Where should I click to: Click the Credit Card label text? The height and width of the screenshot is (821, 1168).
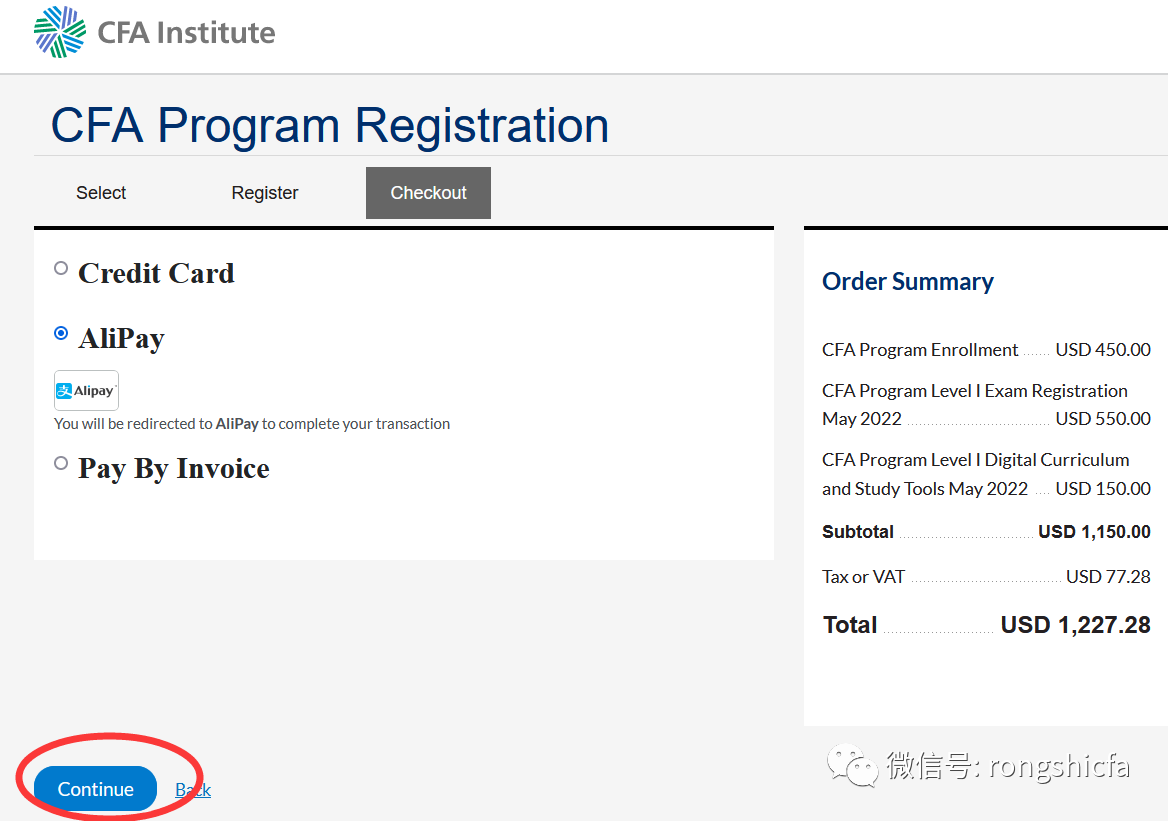click(156, 273)
